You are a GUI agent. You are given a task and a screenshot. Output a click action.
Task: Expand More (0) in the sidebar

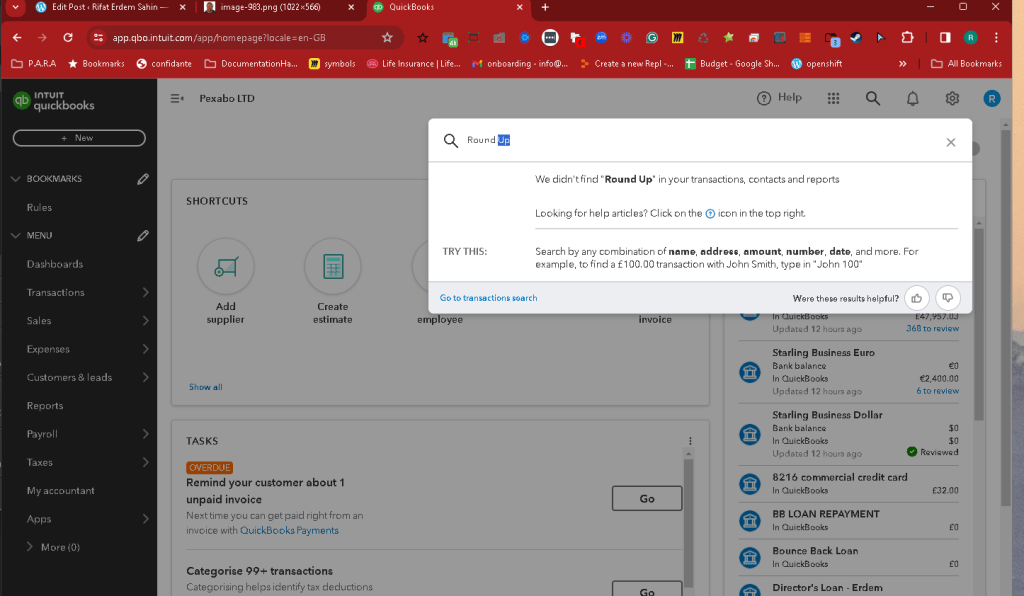(x=52, y=547)
